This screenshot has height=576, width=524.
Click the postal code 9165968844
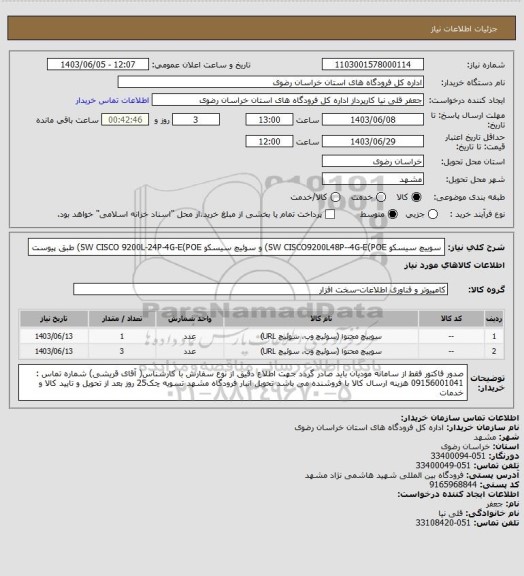tap(452, 485)
